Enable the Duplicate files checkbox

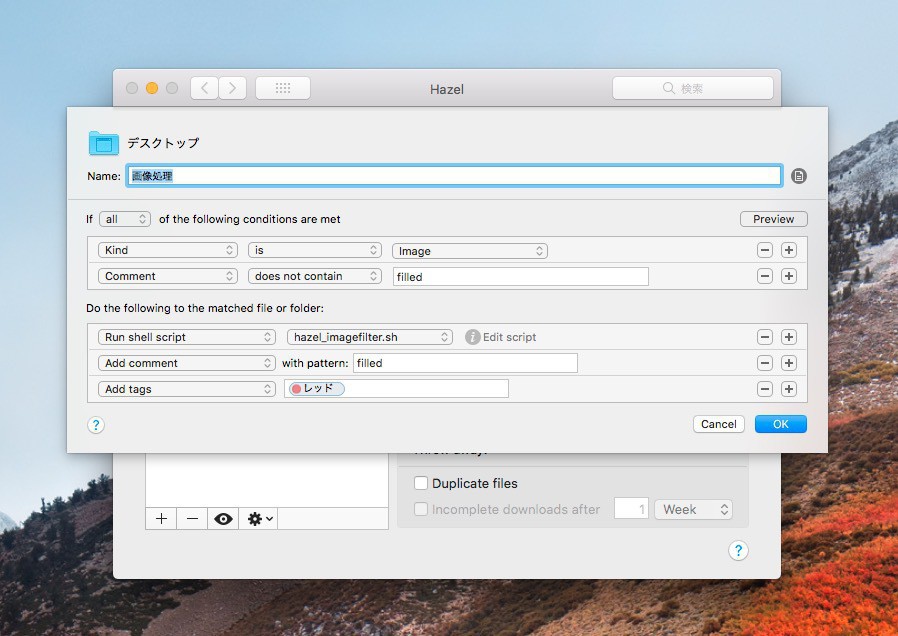[x=421, y=483]
